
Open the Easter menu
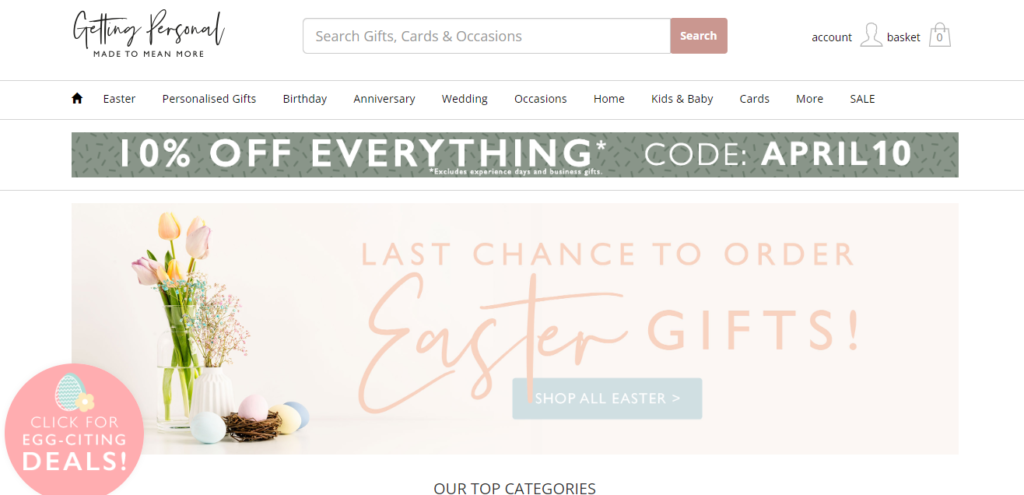(119, 99)
